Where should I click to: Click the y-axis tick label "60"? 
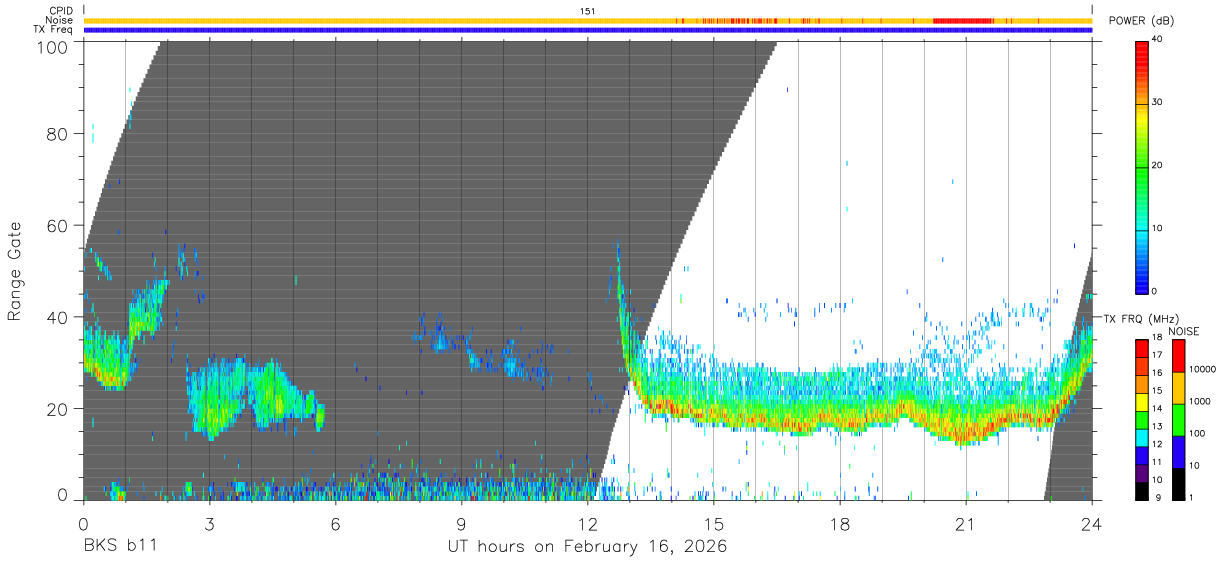pos(56,226)
